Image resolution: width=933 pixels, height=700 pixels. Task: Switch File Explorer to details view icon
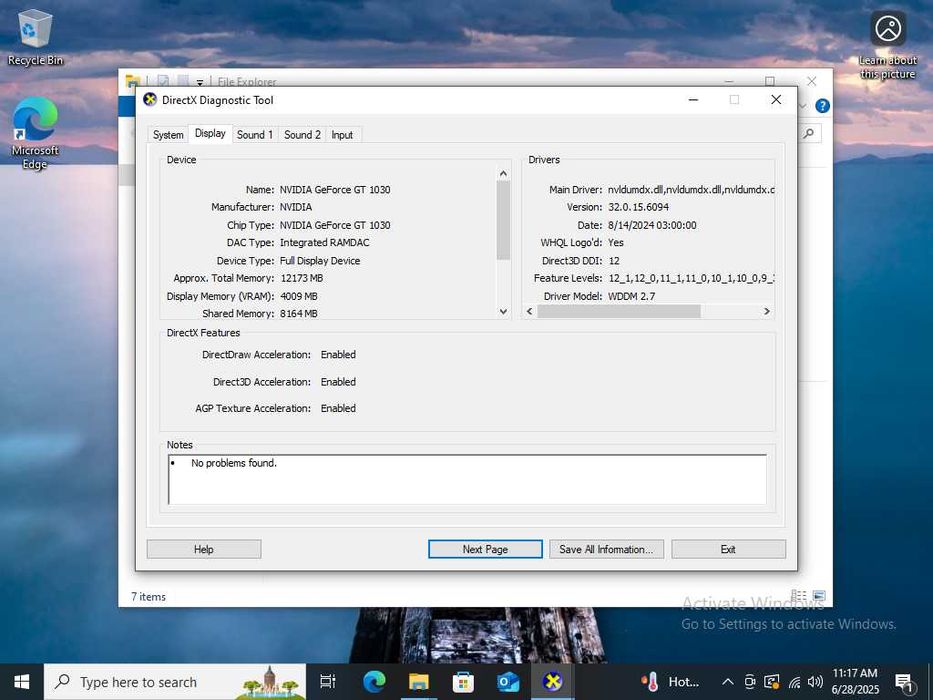pos(799,595)
